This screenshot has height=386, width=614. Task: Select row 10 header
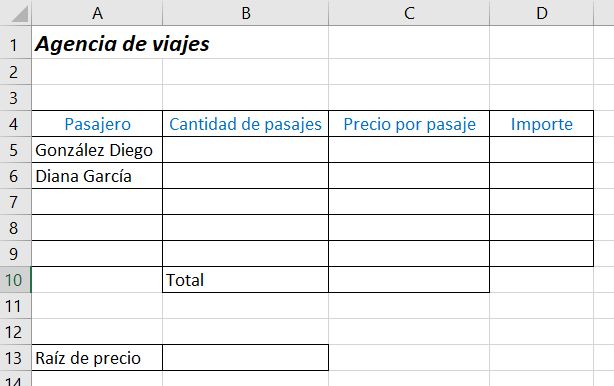15,280
